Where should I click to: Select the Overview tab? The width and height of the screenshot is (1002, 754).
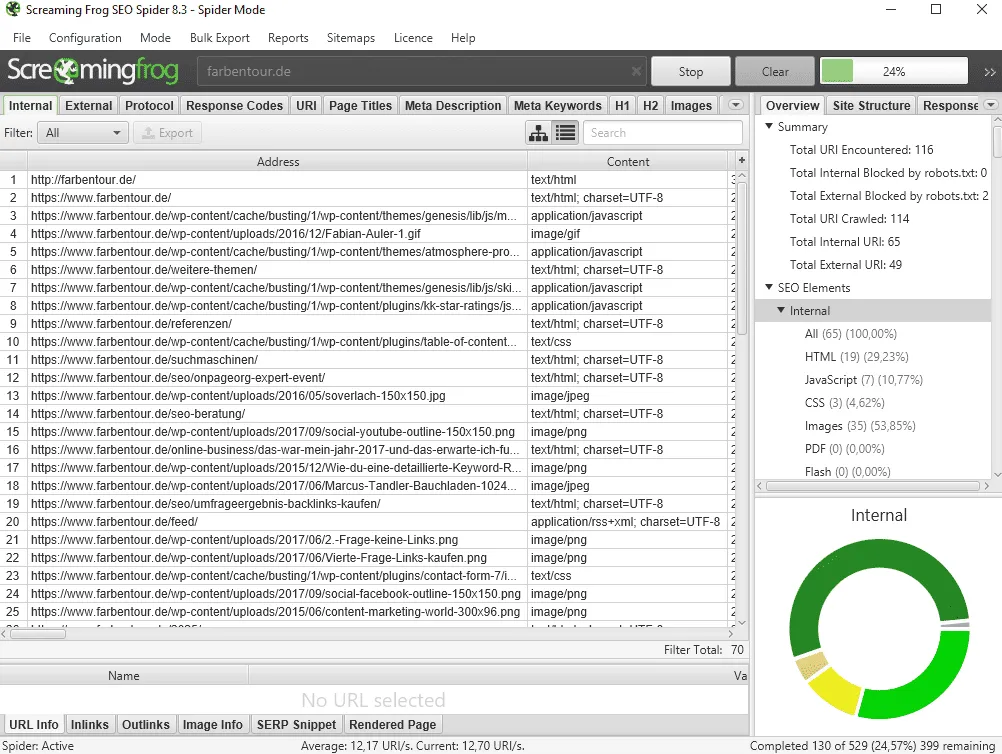792,105
